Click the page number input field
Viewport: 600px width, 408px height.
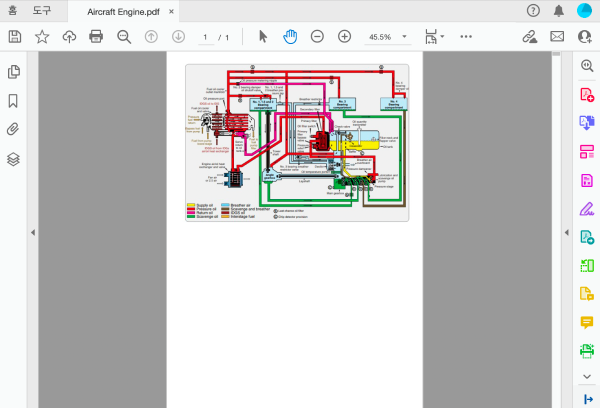click(x=206, y=37)
